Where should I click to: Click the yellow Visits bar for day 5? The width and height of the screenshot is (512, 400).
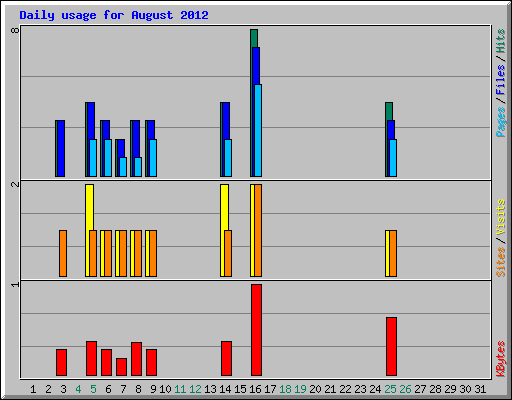point(89,207)
